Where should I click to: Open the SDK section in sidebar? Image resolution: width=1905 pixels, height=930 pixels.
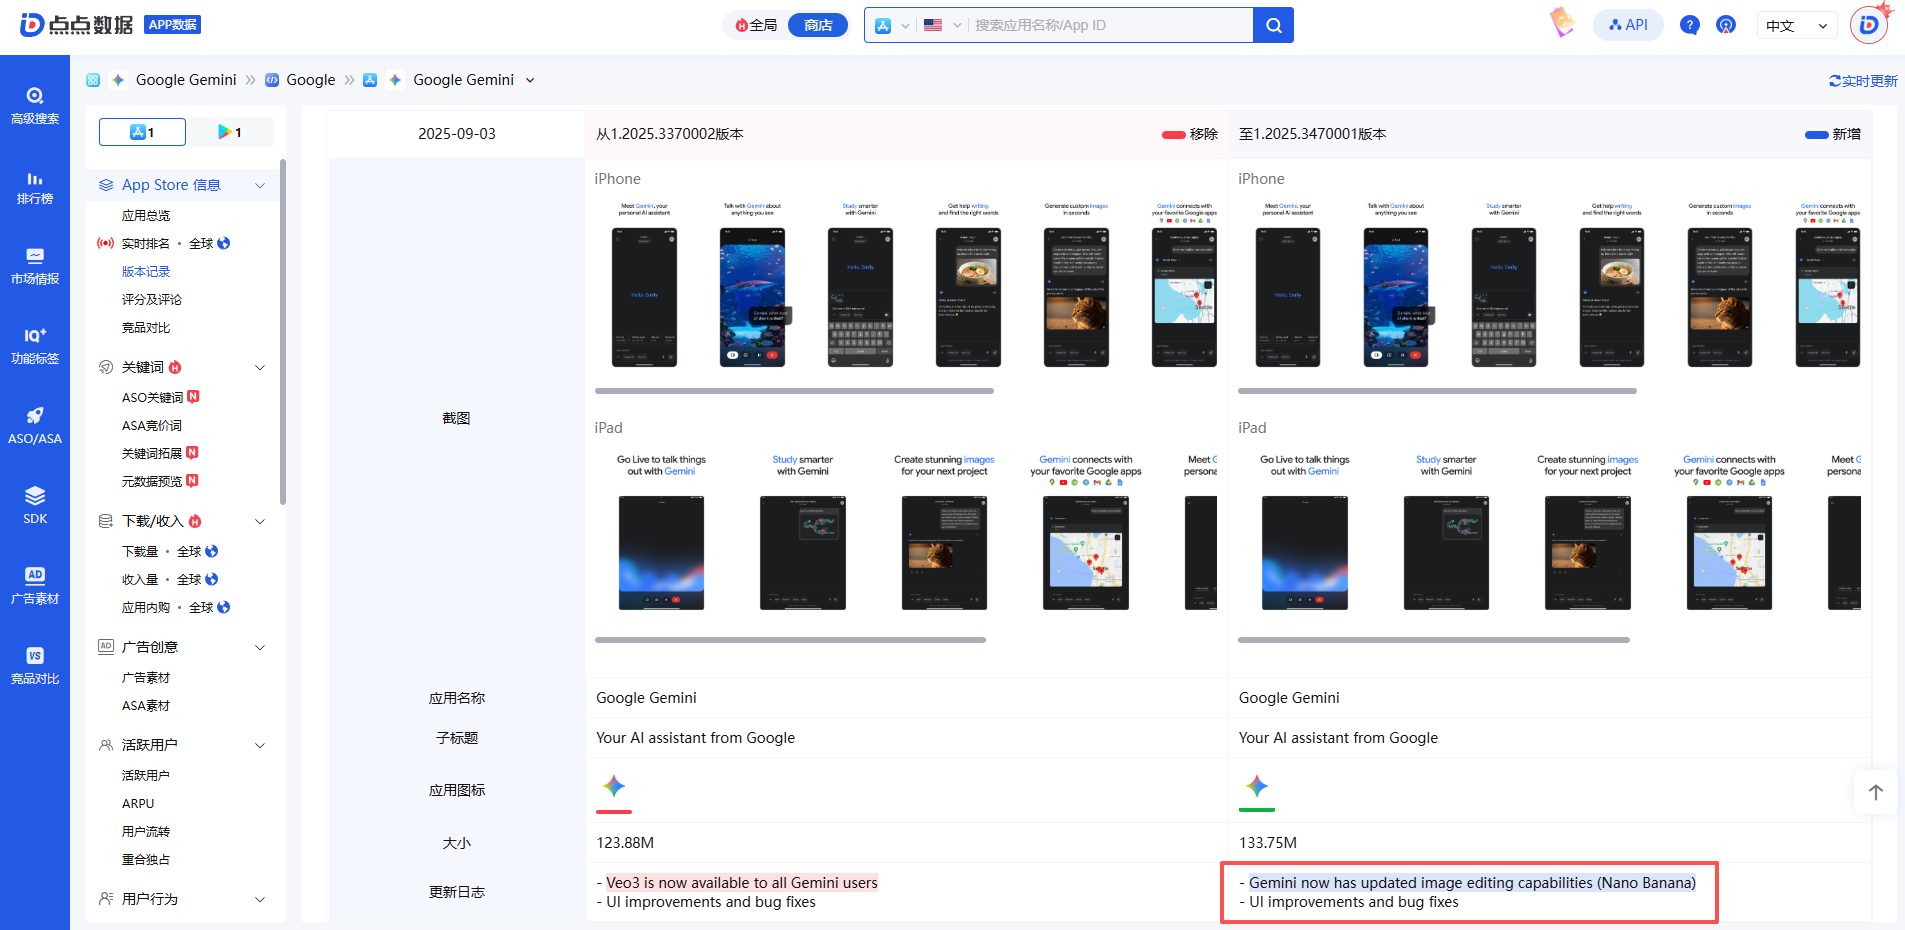35,505
